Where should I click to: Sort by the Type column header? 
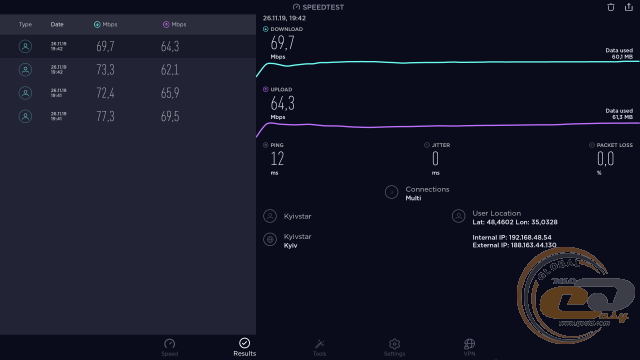25,24
